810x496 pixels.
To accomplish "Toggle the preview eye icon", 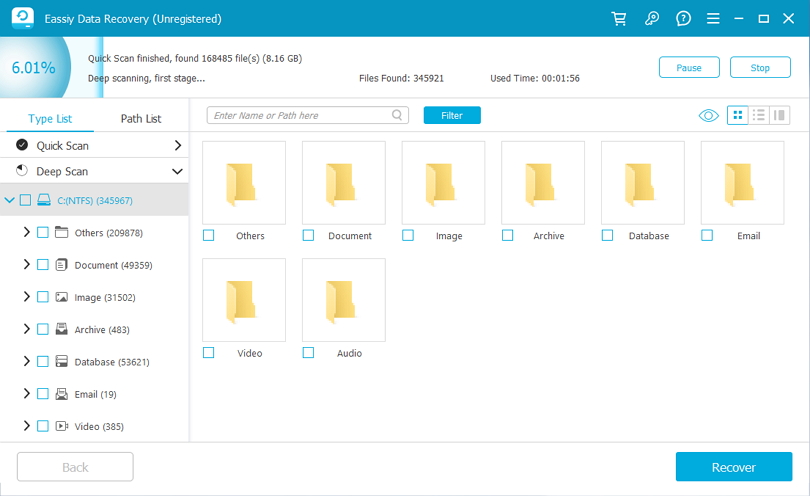I will point(708,115).
